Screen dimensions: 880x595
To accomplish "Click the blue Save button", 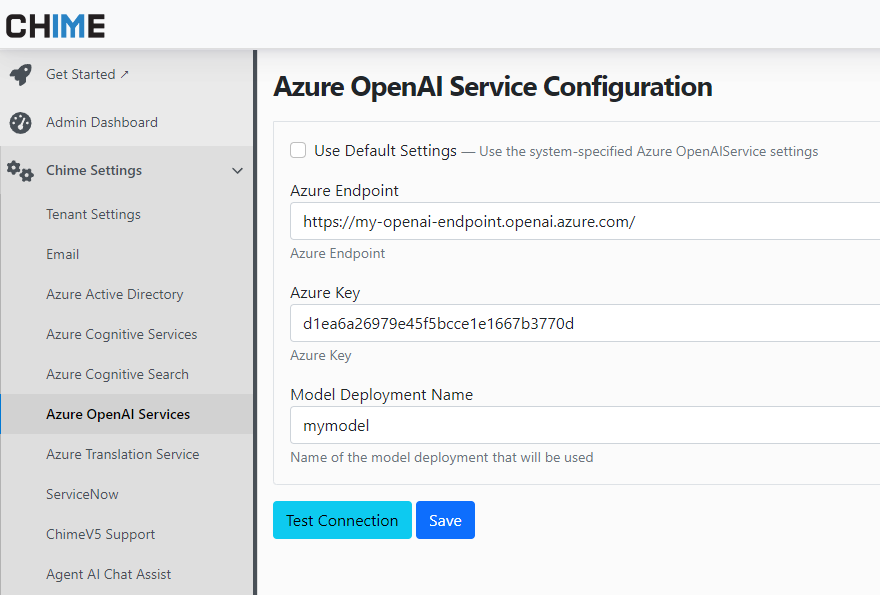I will [x=445, y=520].
